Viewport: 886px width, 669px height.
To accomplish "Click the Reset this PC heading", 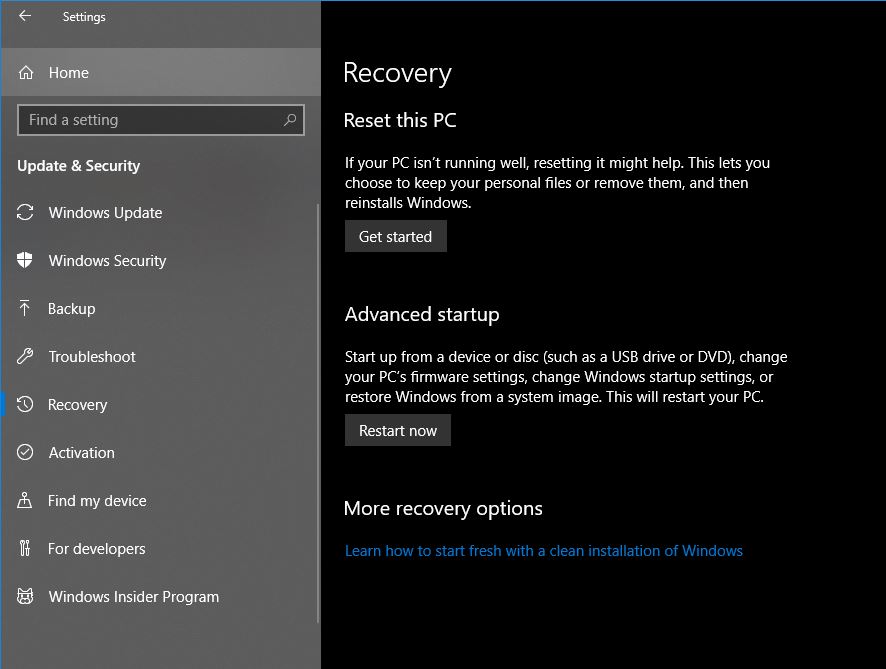I will coord(400,120).
